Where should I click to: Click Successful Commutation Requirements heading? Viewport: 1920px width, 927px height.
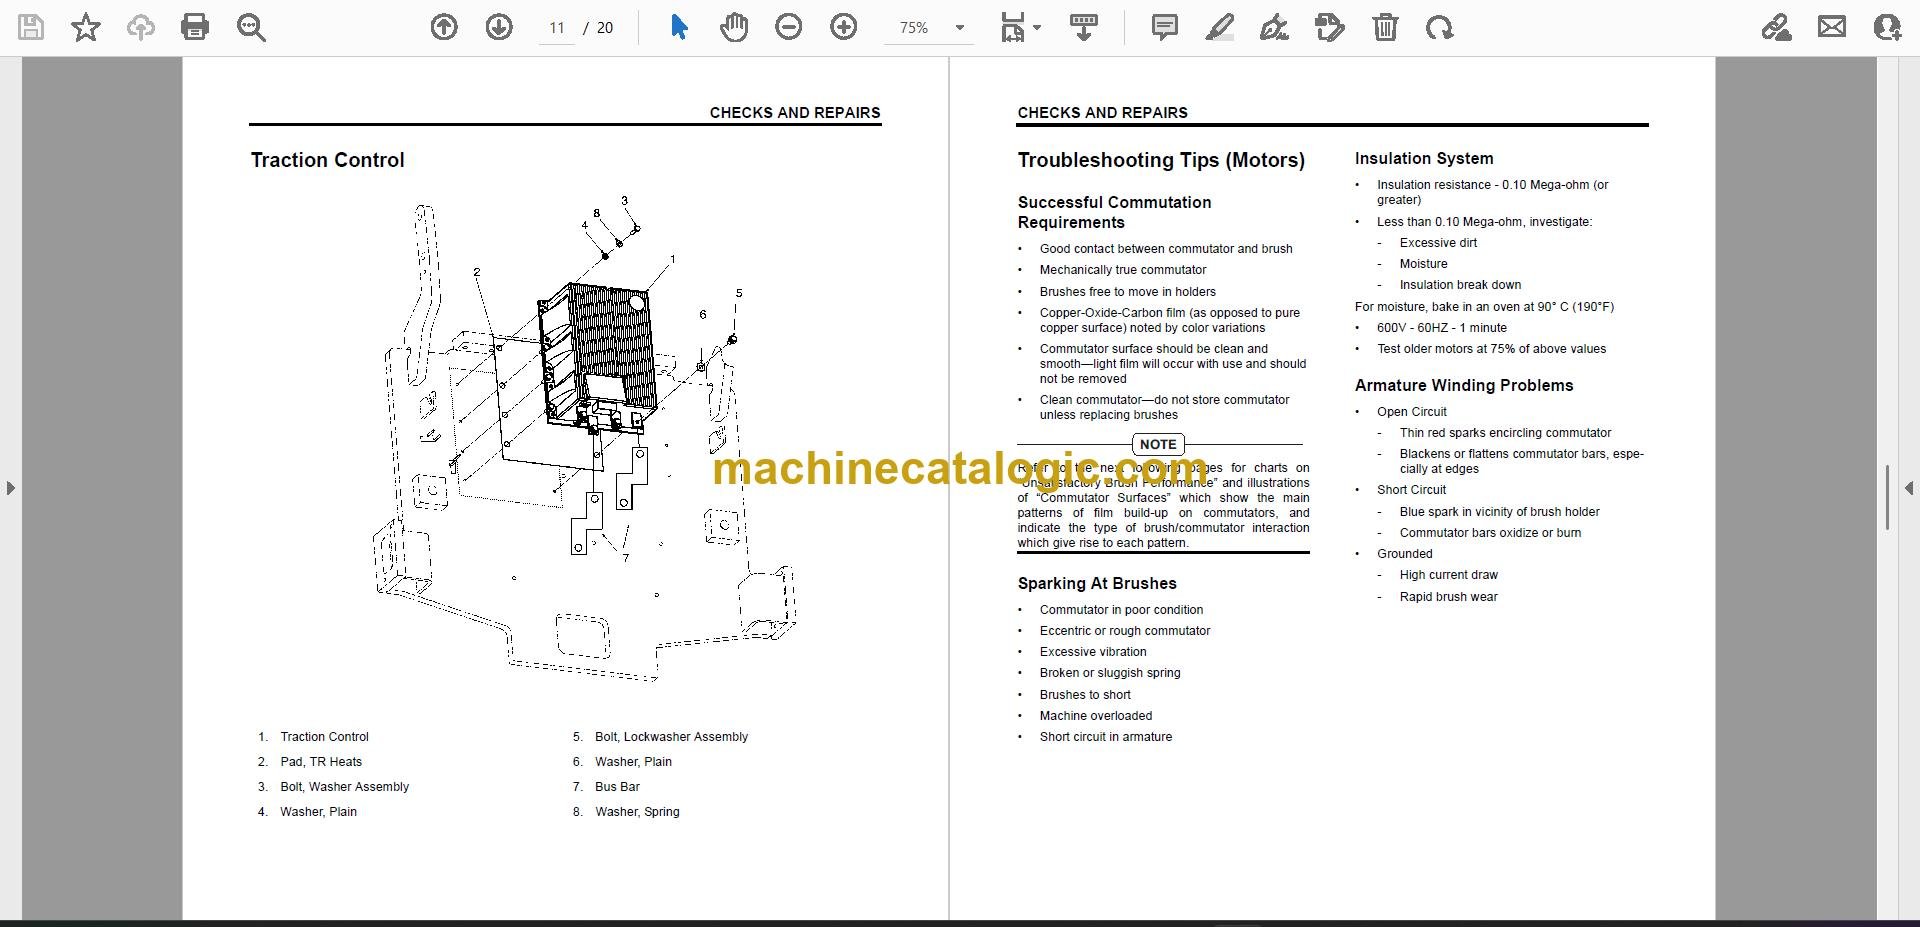1114,212
